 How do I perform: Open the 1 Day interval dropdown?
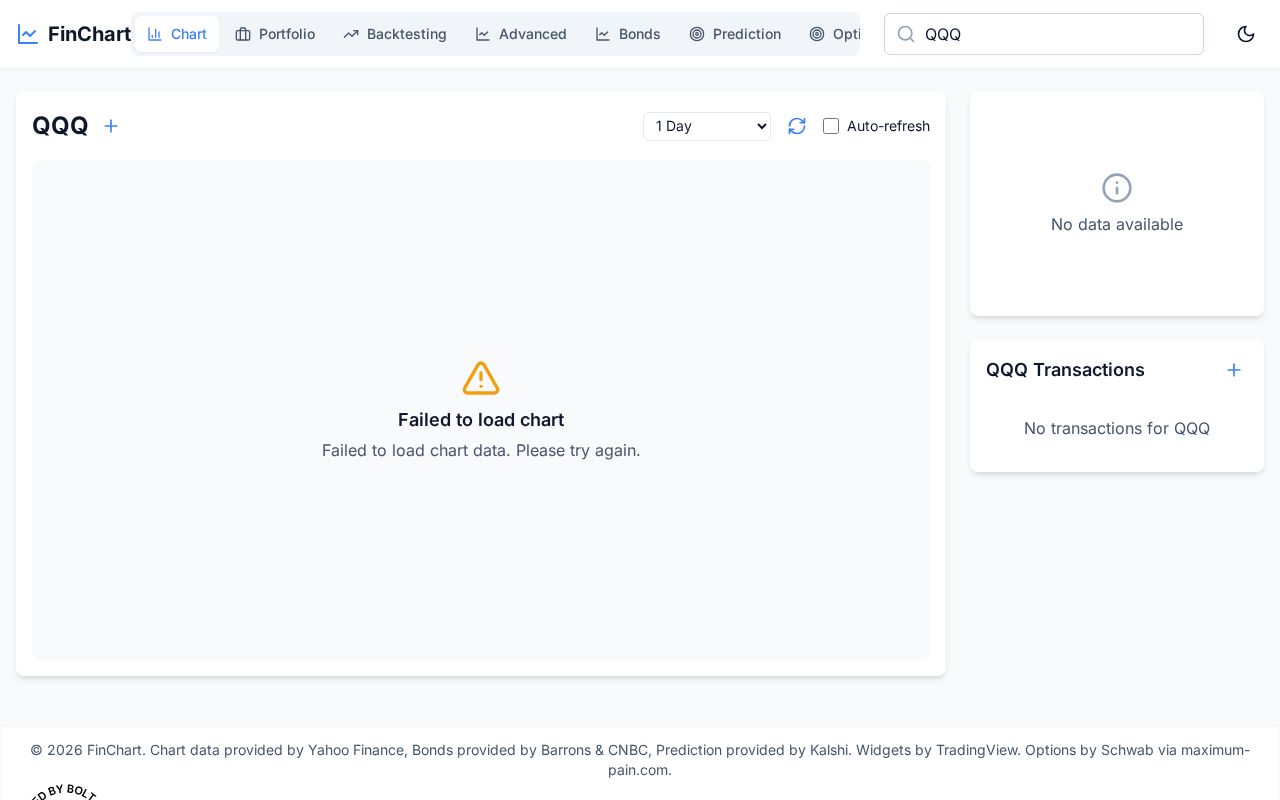point(707,126)
